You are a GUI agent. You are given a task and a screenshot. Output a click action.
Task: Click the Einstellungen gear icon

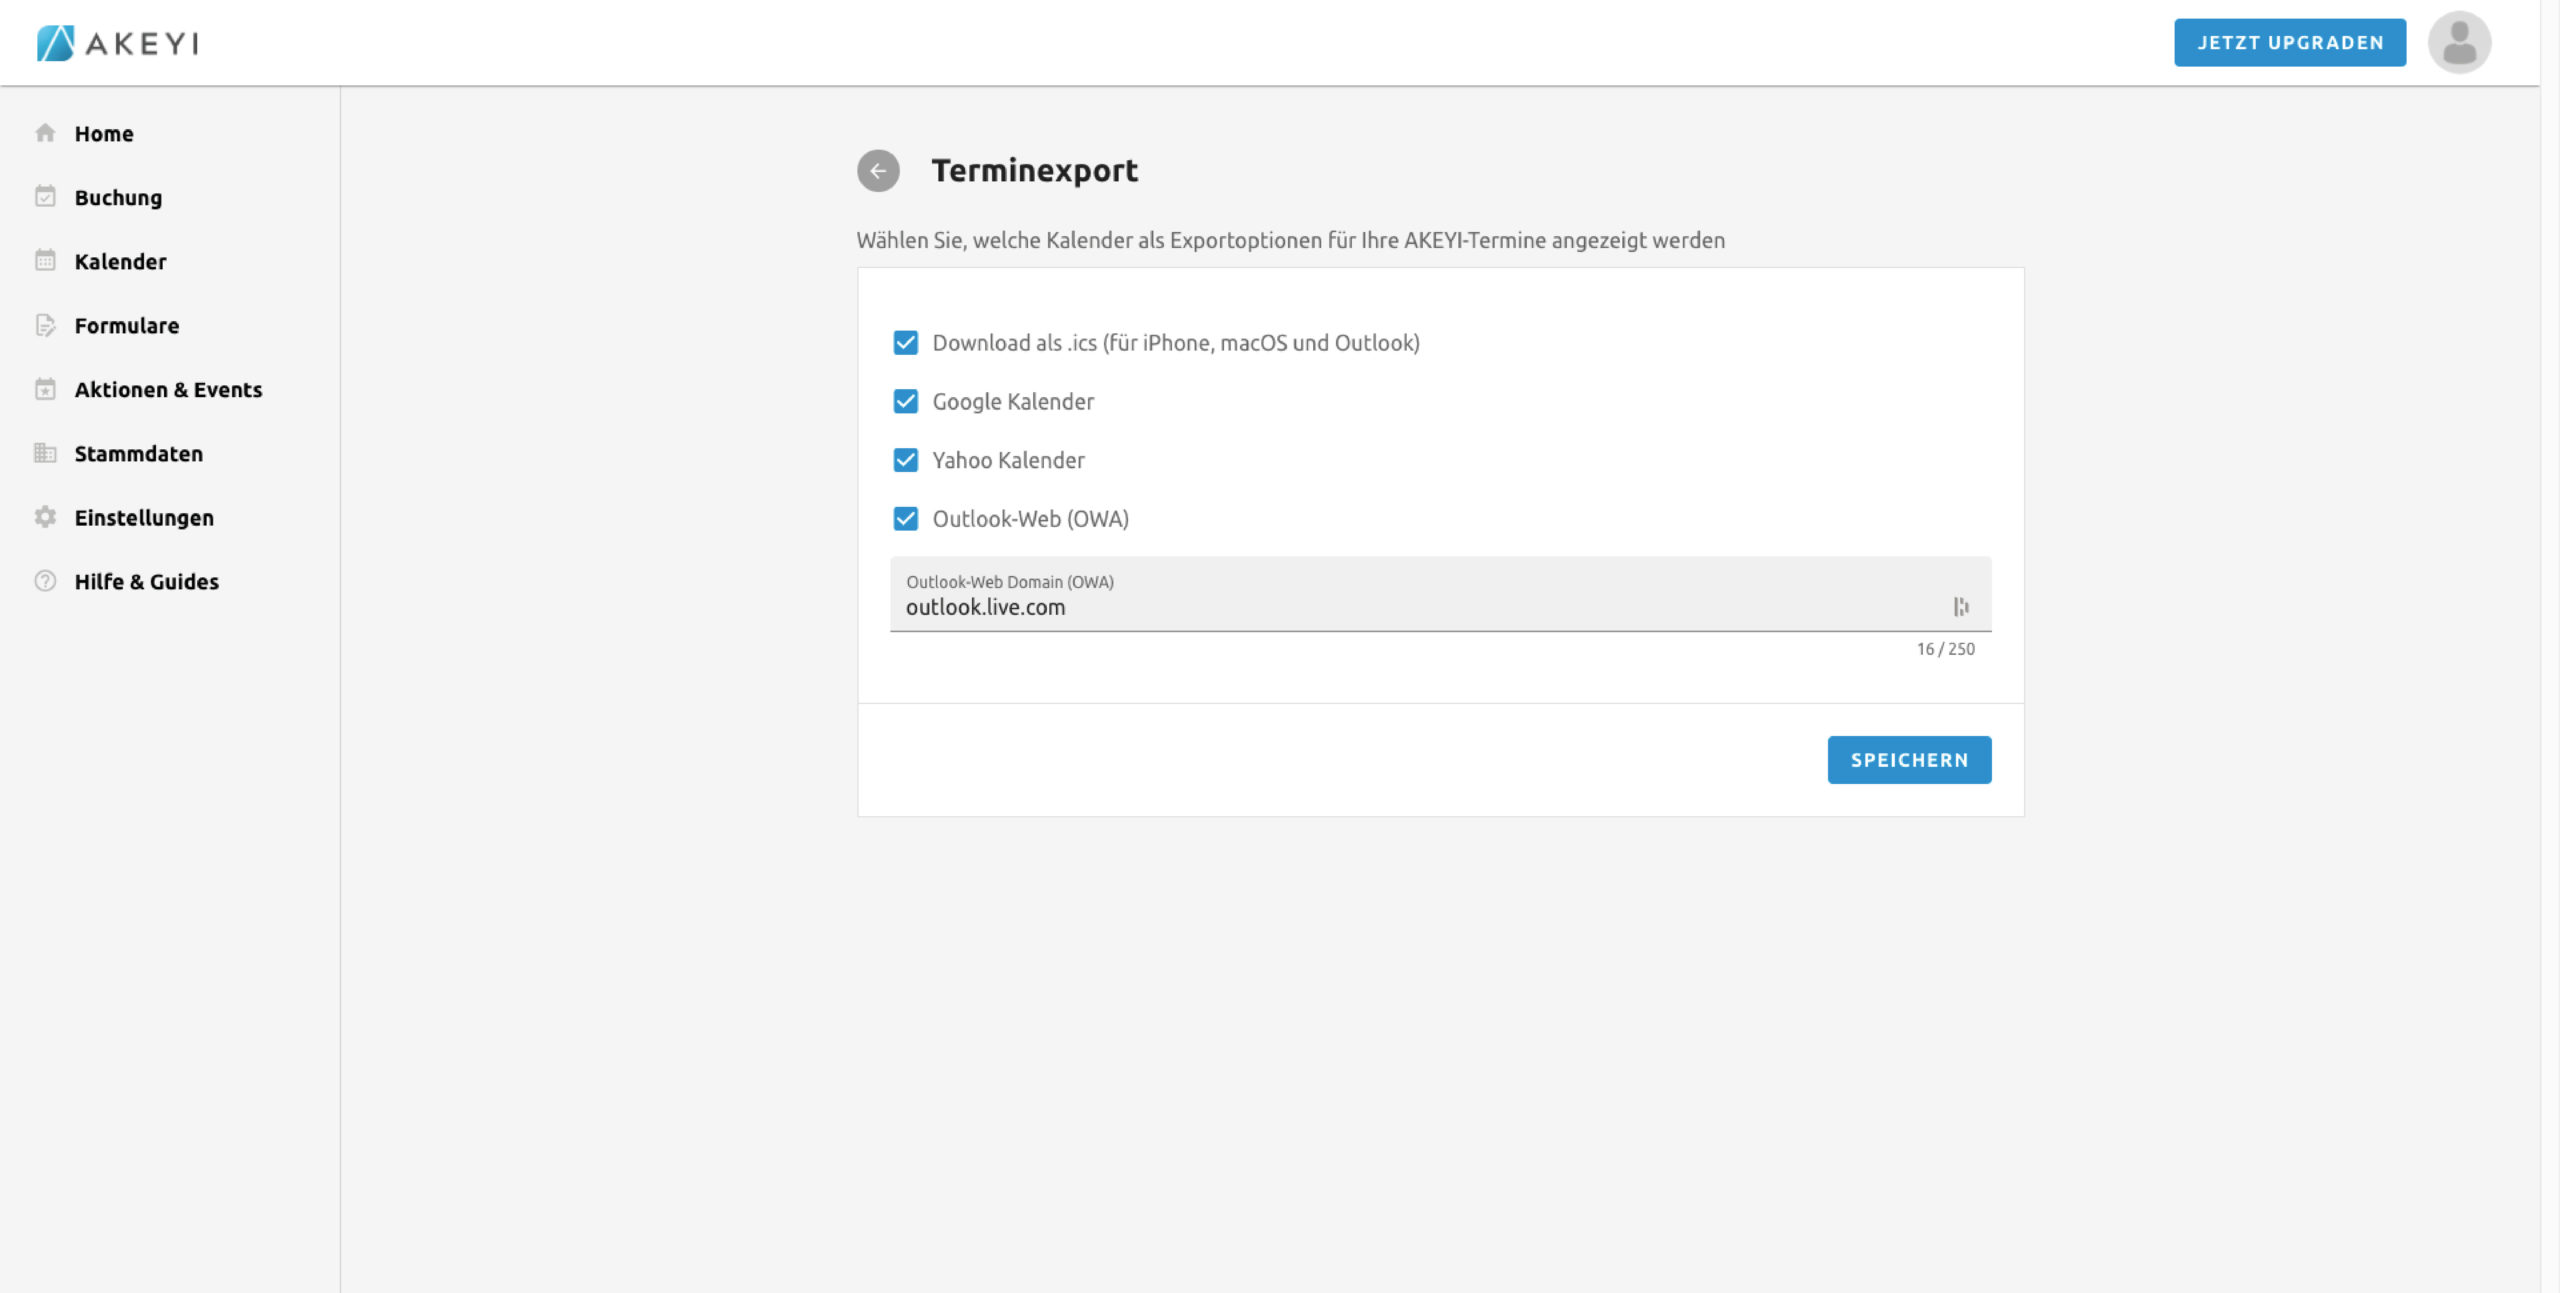tap(45, 517)
